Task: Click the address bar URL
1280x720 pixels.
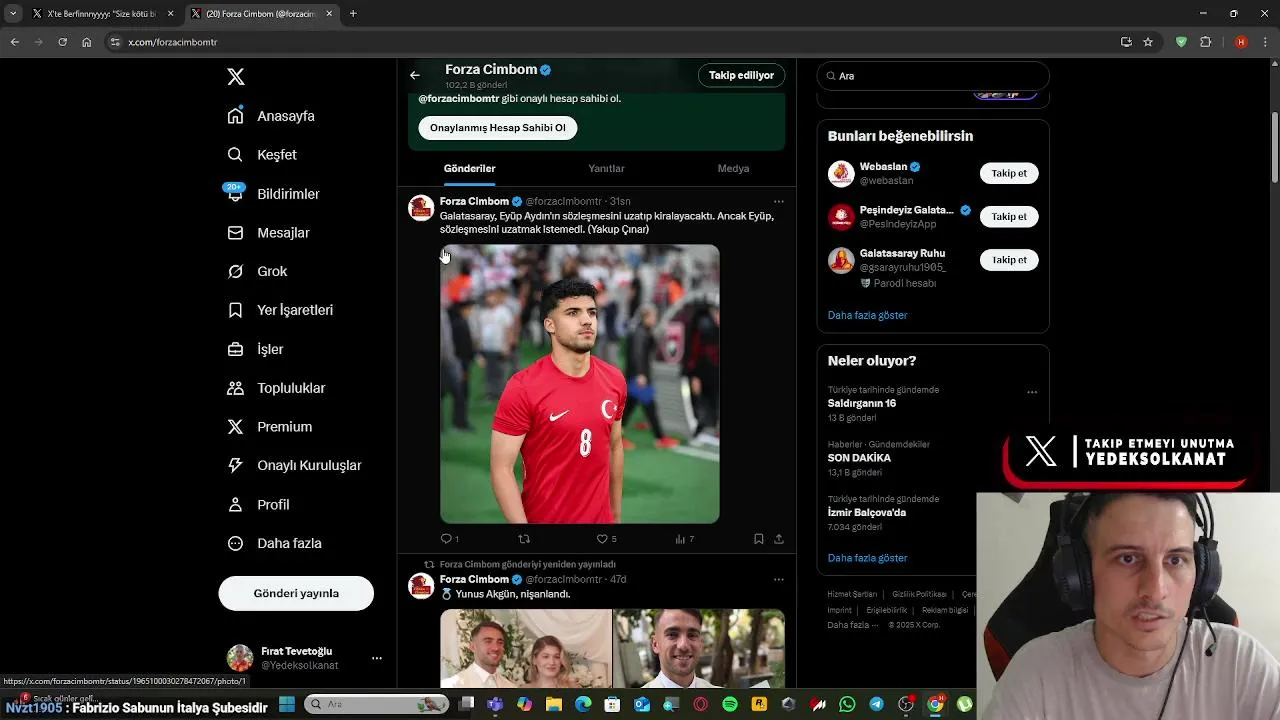Action: (173, 42)
